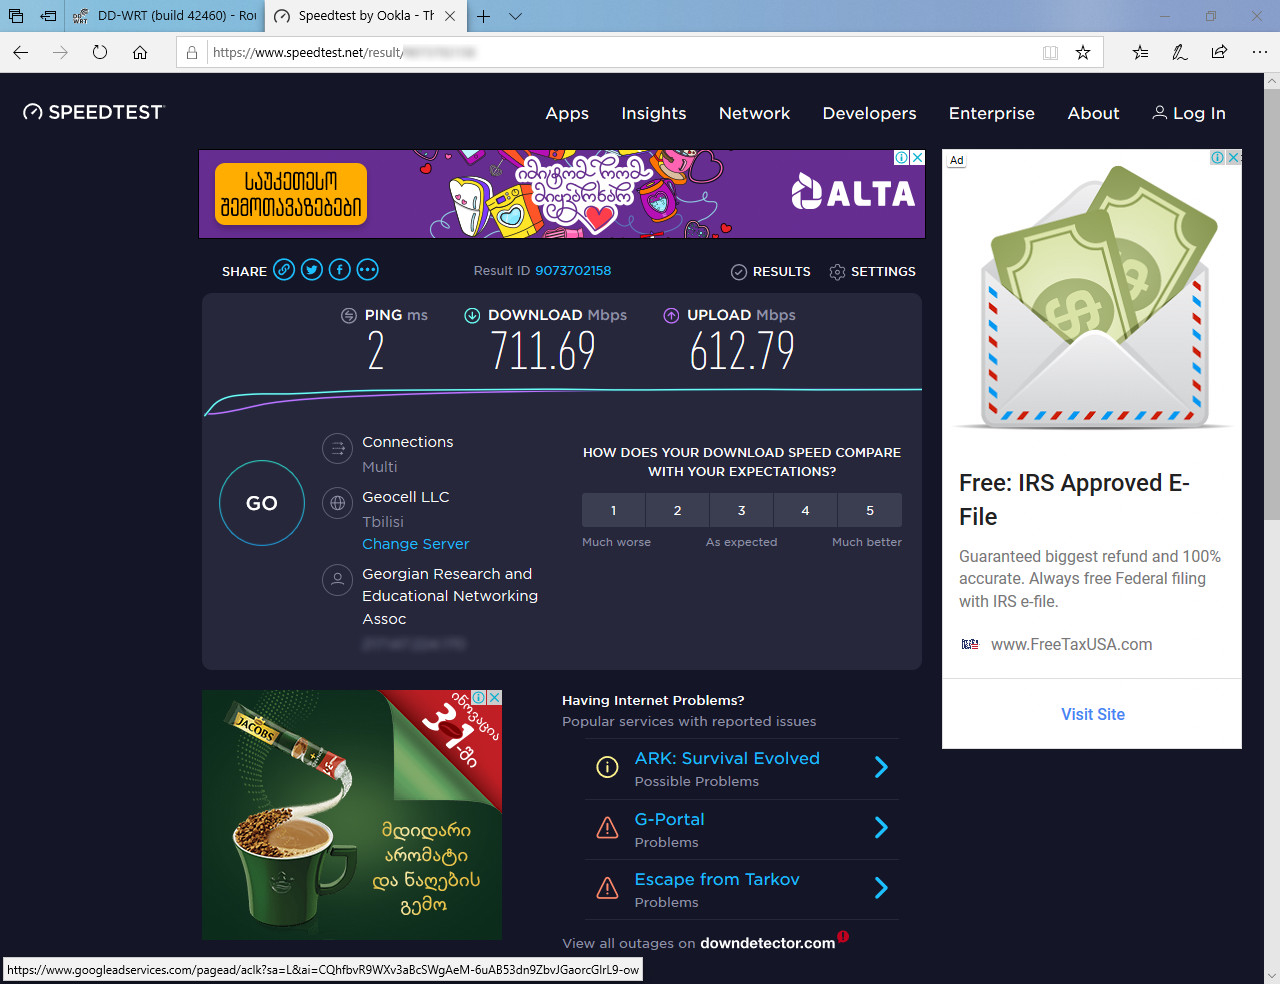Click the Jacobs coffee advertisement
This screenshot has width=1280, height=984.
352,815
